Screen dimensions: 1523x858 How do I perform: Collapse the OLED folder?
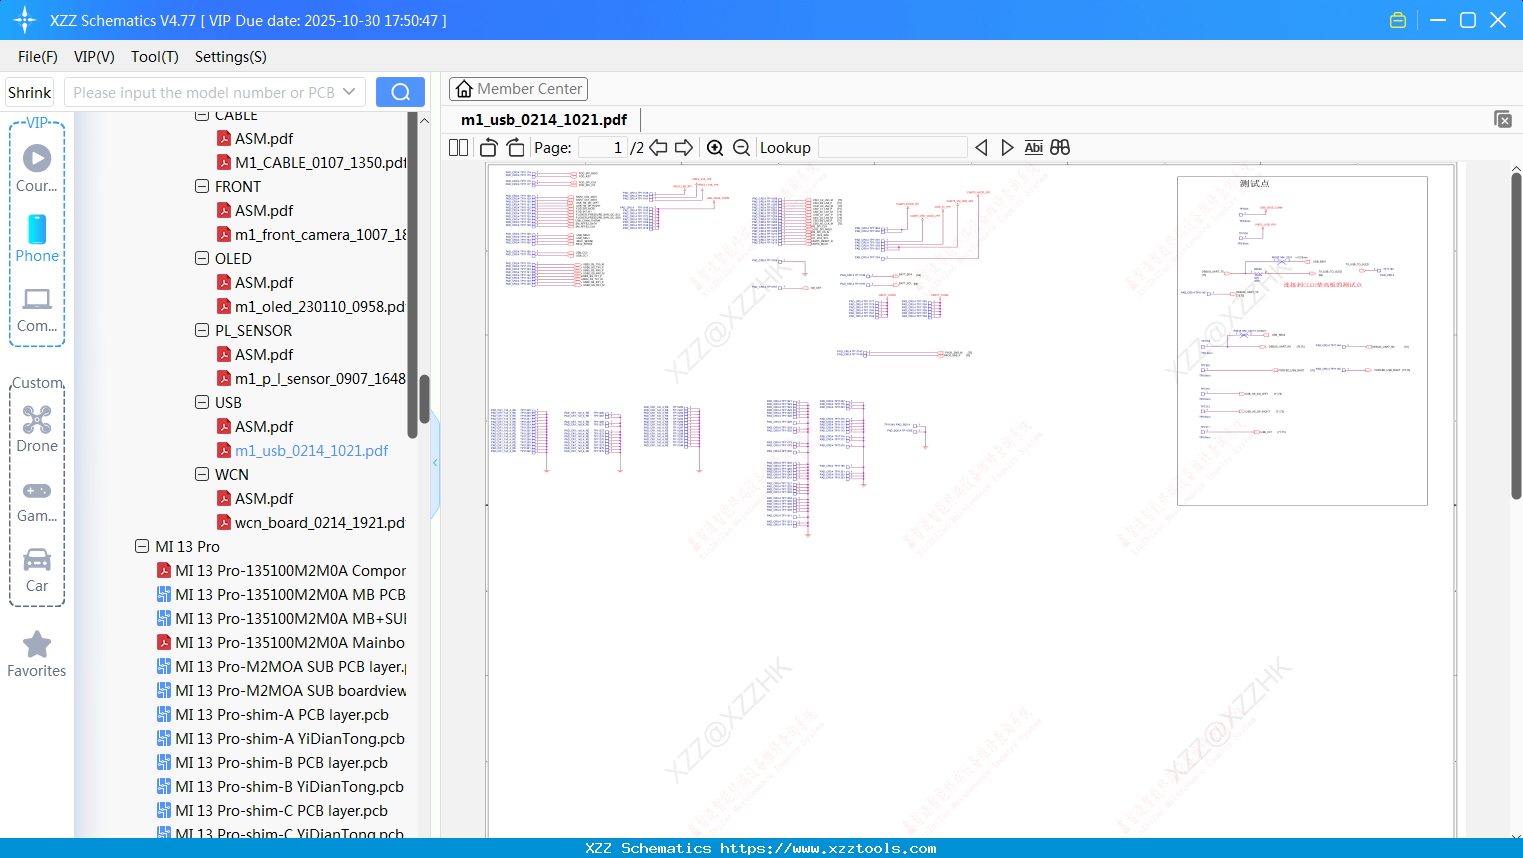pos(202,258)
